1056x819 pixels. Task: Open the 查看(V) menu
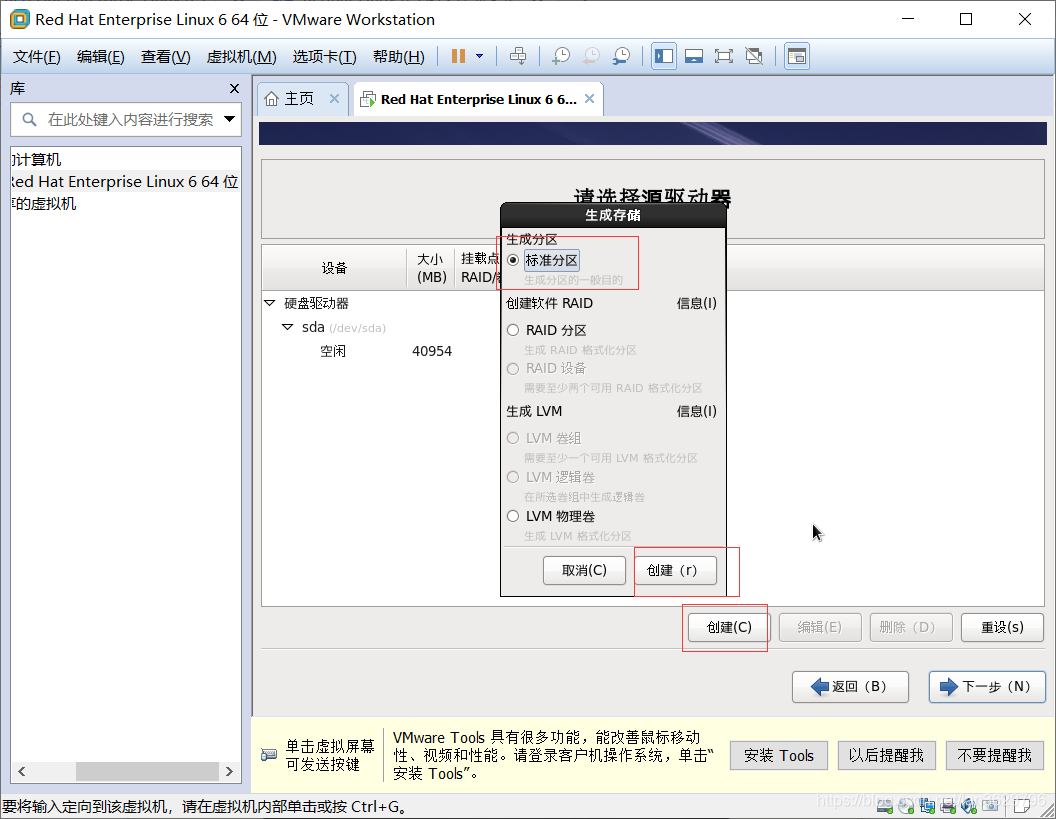165,57
